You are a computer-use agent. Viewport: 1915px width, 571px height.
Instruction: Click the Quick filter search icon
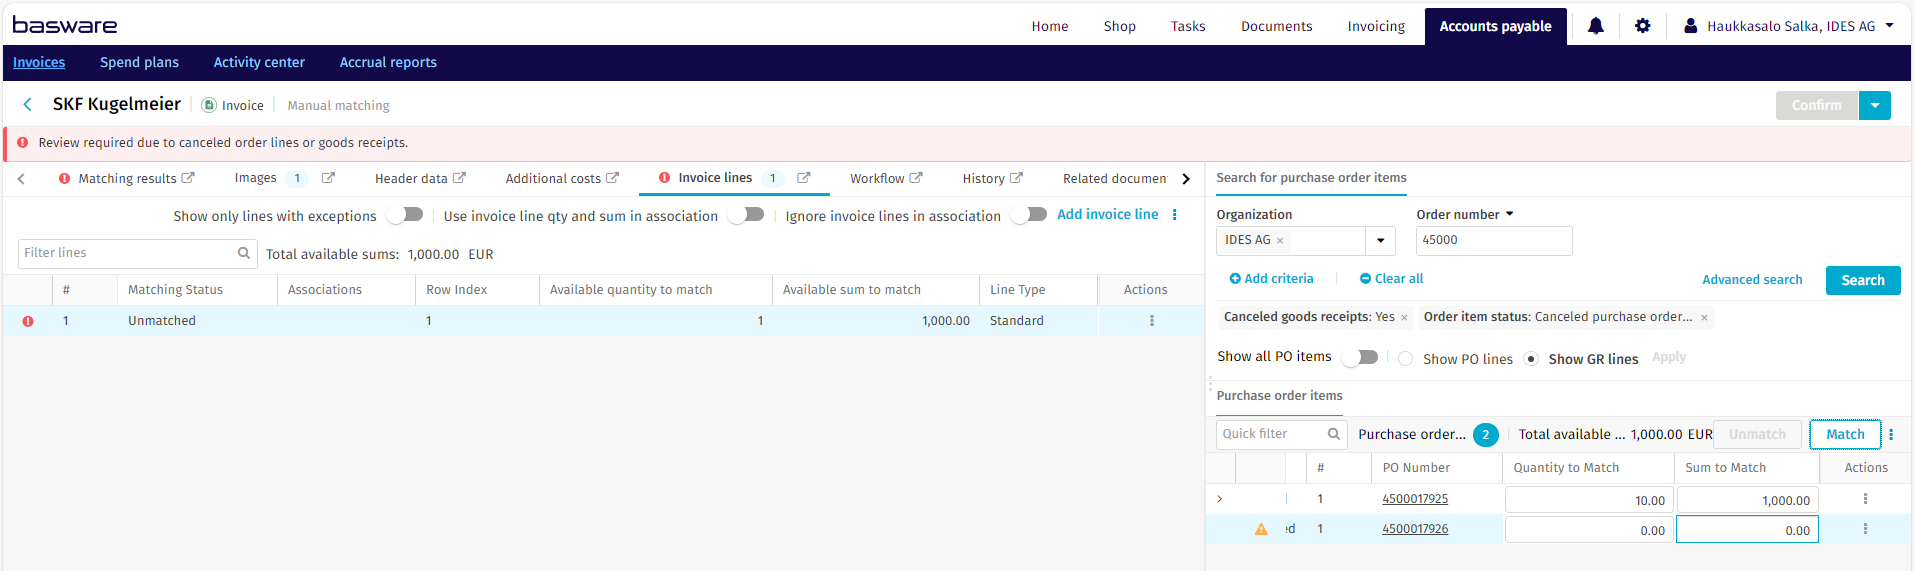pos(1333,434)
